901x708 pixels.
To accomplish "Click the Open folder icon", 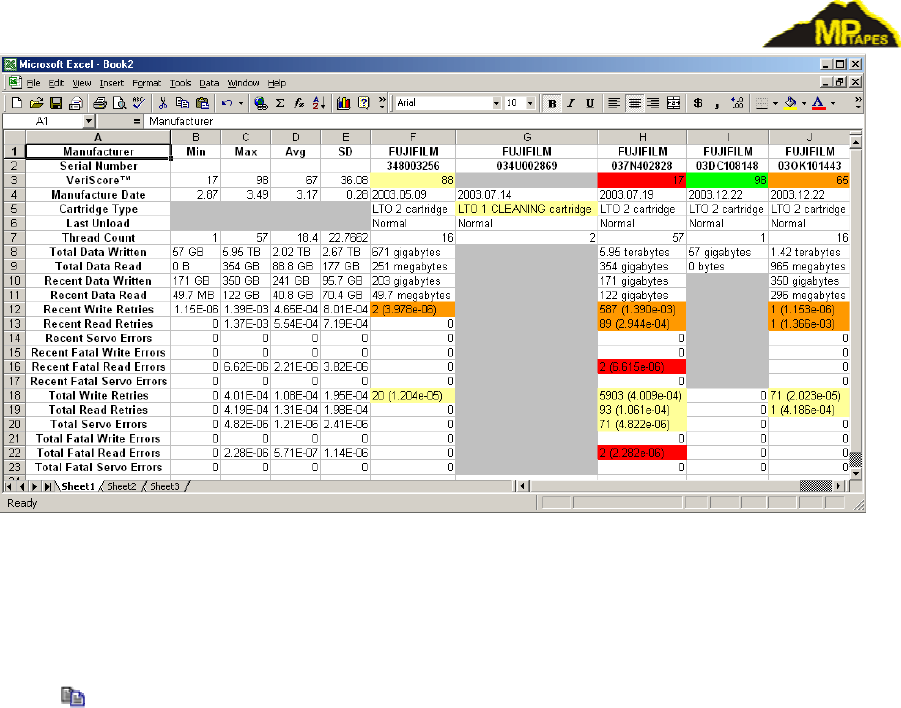I will click(36, 103).
